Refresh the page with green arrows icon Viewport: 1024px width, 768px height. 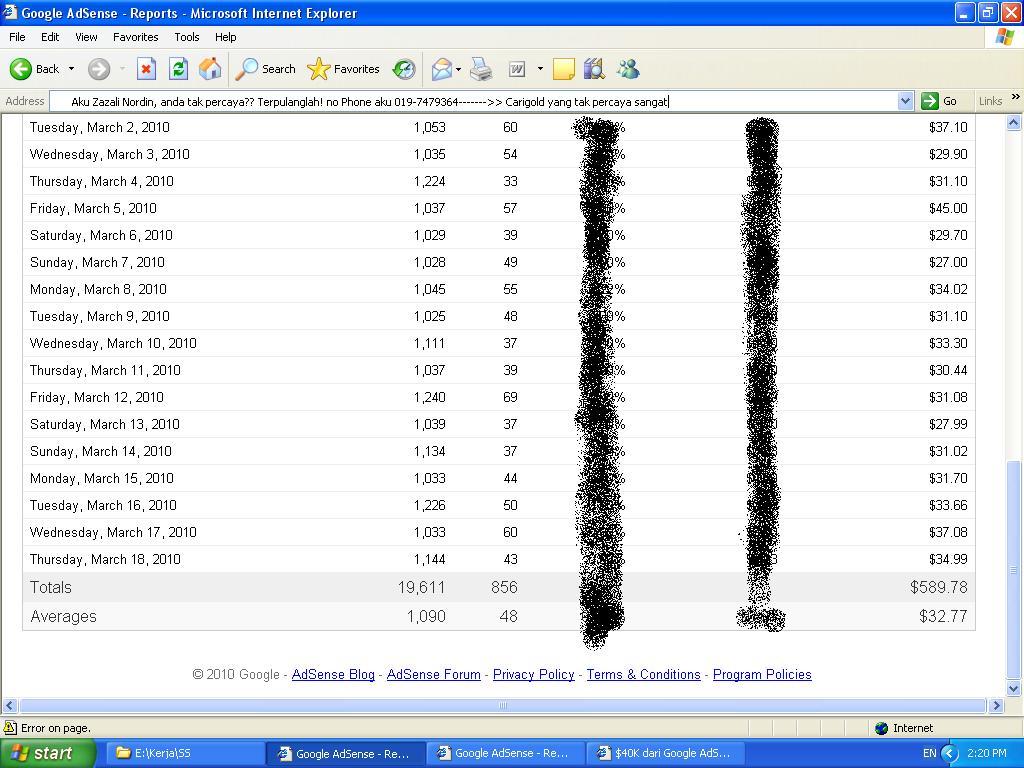pos(178,69)
